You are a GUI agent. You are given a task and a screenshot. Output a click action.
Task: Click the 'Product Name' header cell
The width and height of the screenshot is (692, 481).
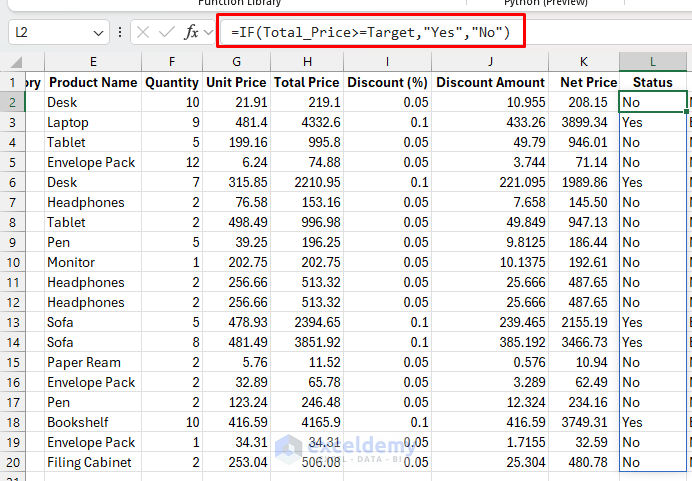(x=93, y=83)
